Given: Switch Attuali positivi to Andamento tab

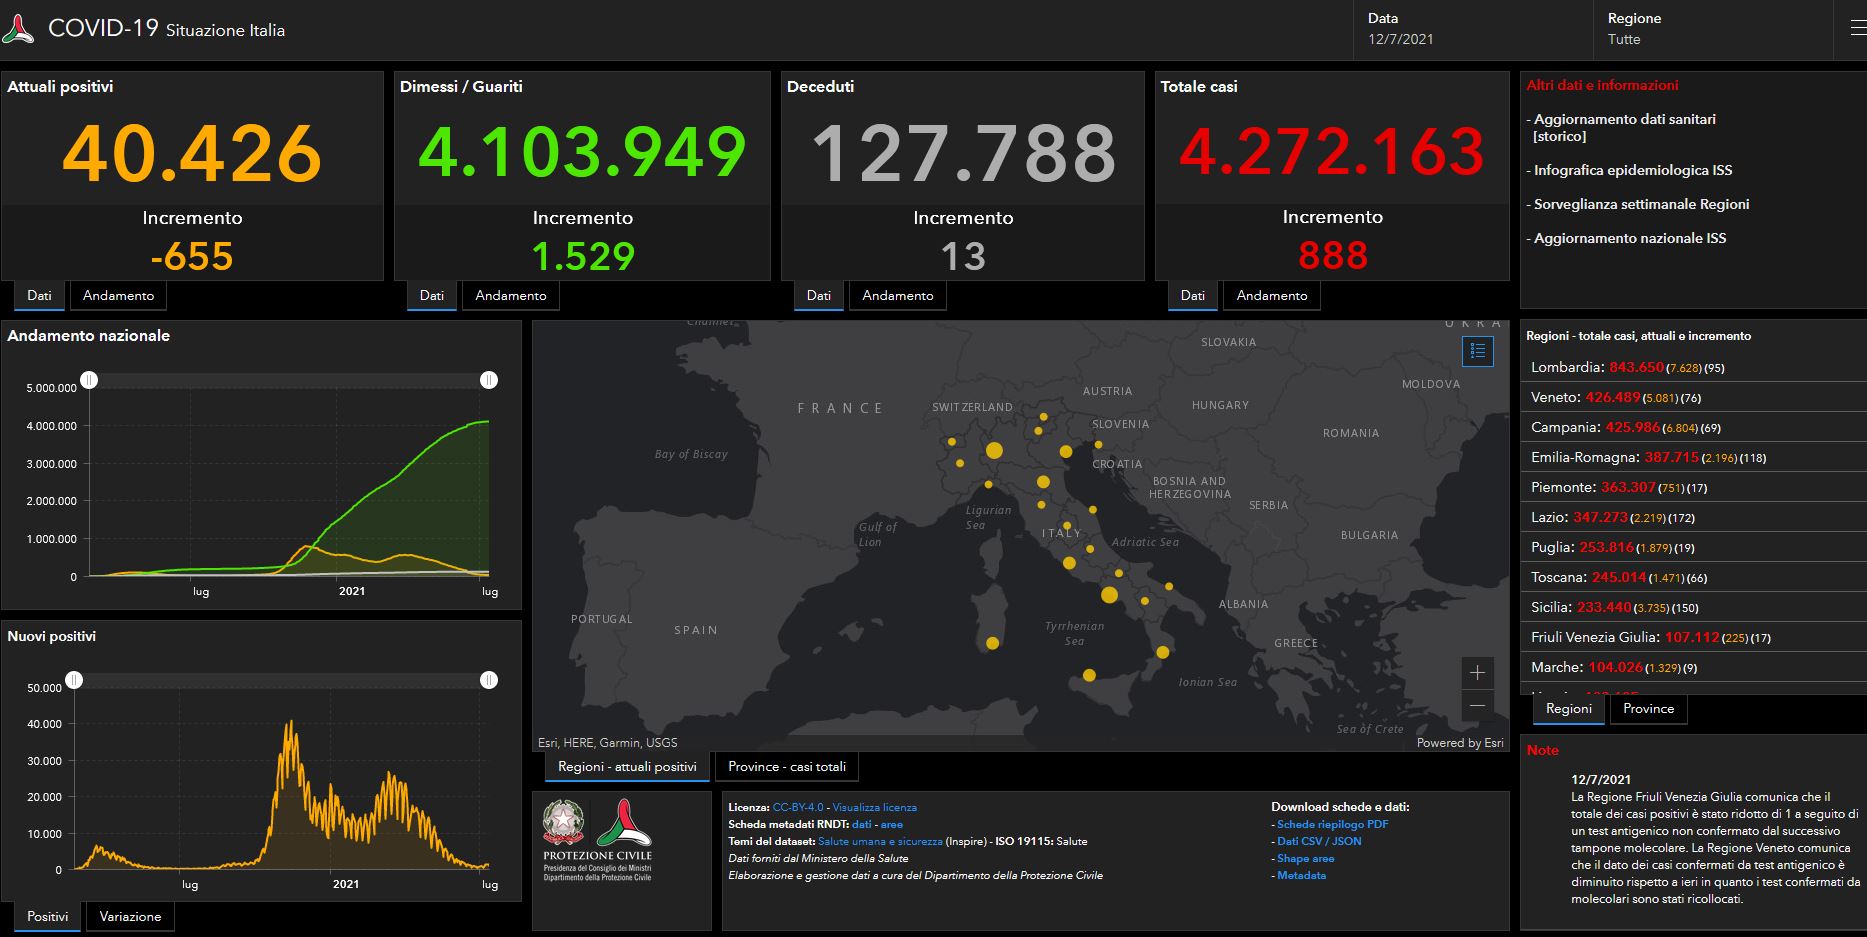Looking at the screenshot, I should click(118, 296).
